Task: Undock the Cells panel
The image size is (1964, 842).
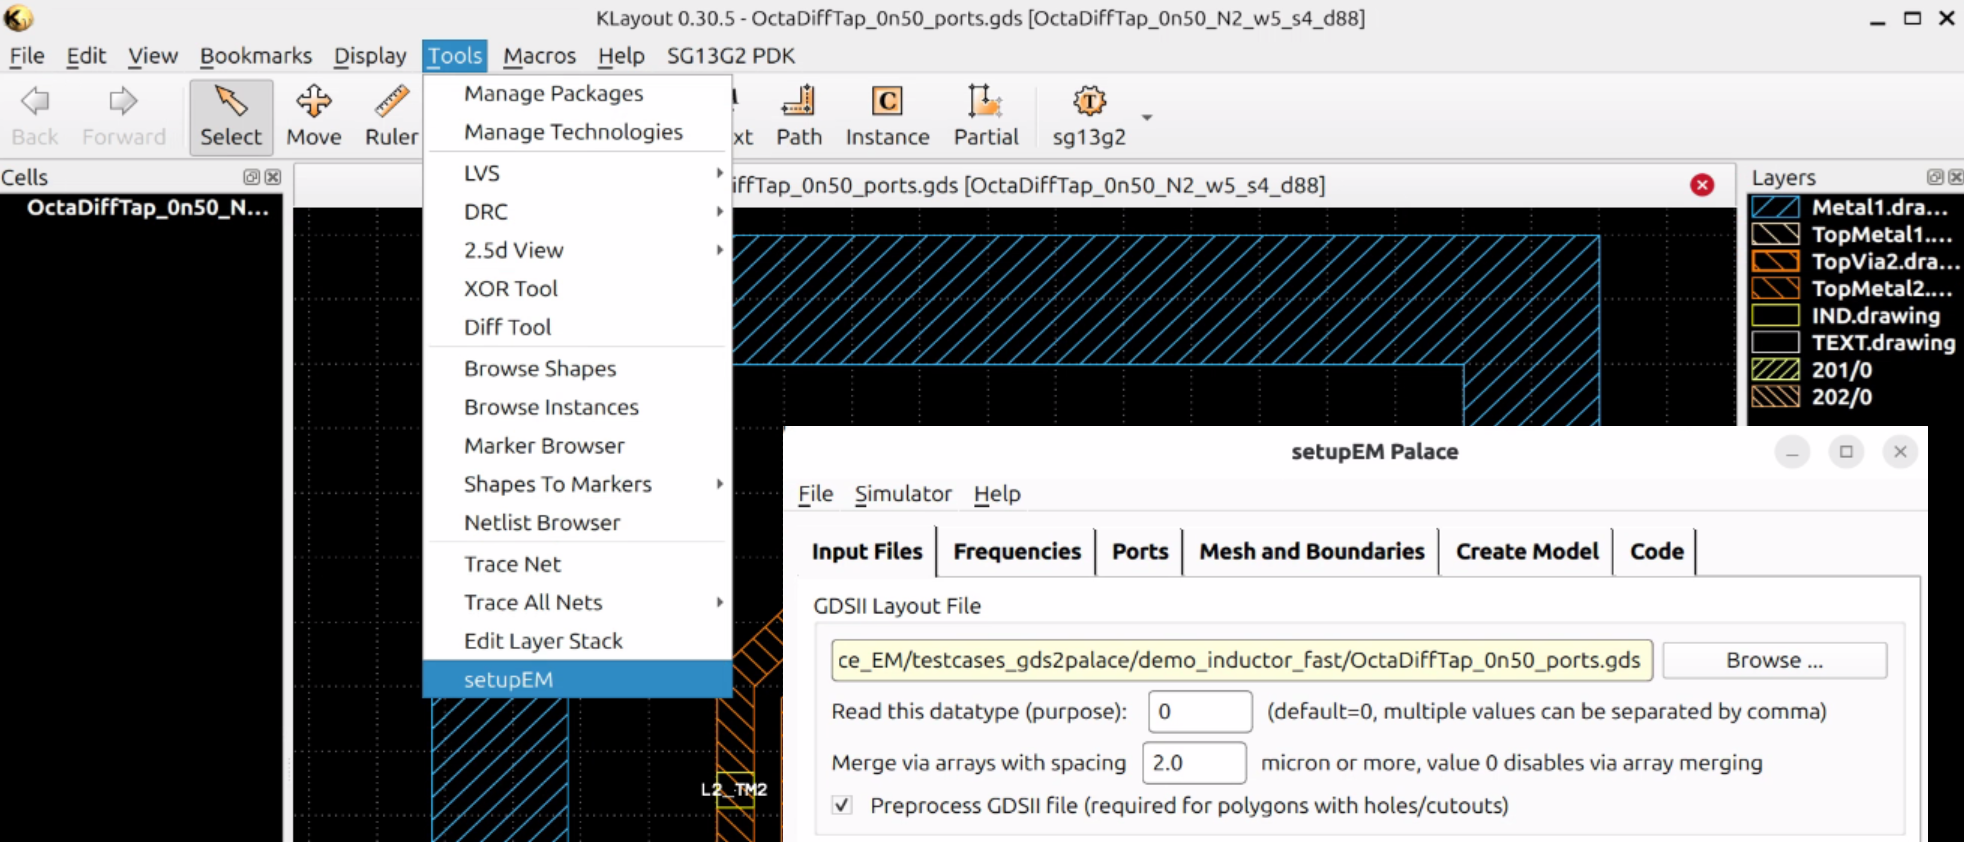Action: [x=251, y=177]
